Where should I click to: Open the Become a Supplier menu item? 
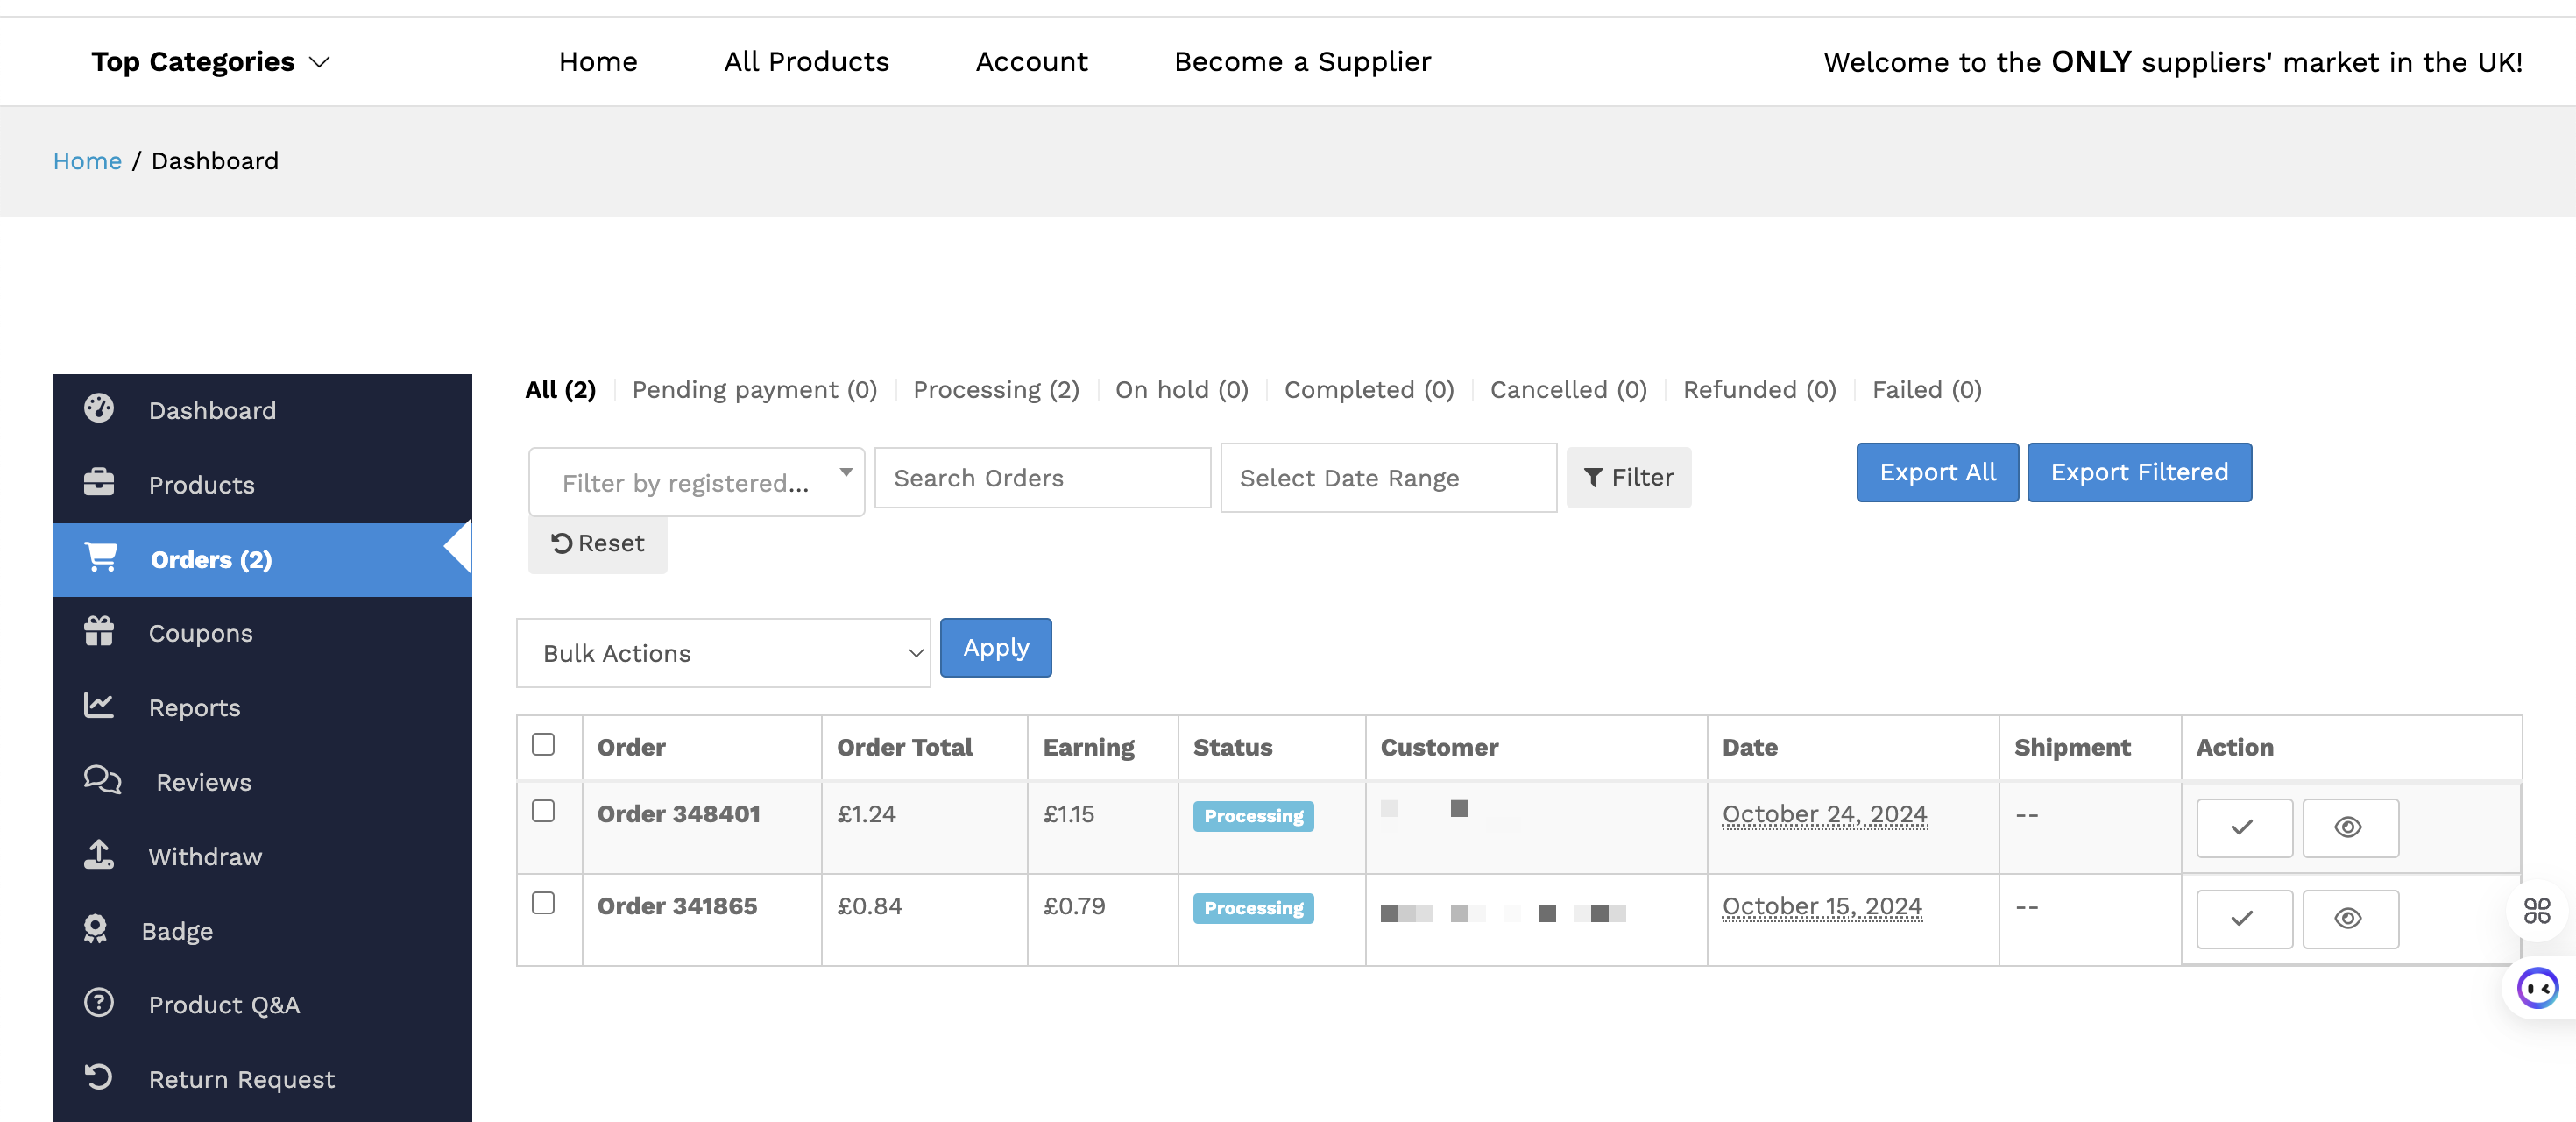click(1302, 62)
